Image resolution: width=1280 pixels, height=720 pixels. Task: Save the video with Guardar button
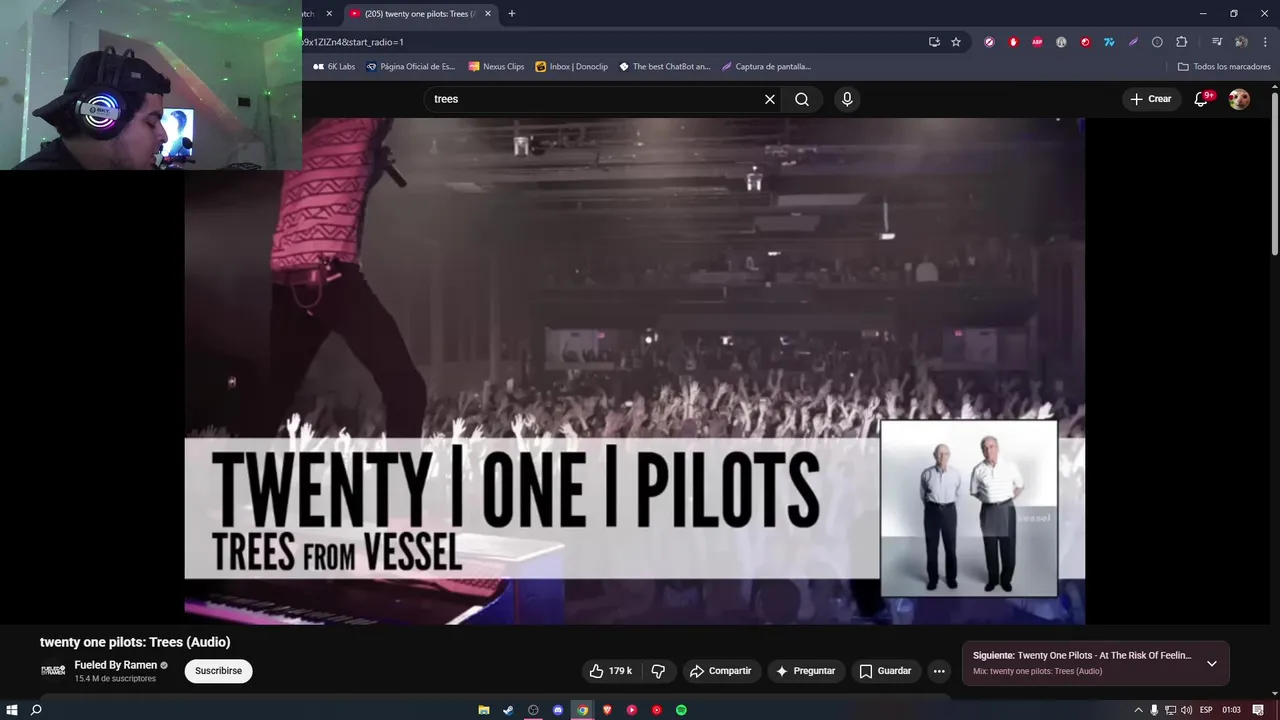click(x=885, y=671)
